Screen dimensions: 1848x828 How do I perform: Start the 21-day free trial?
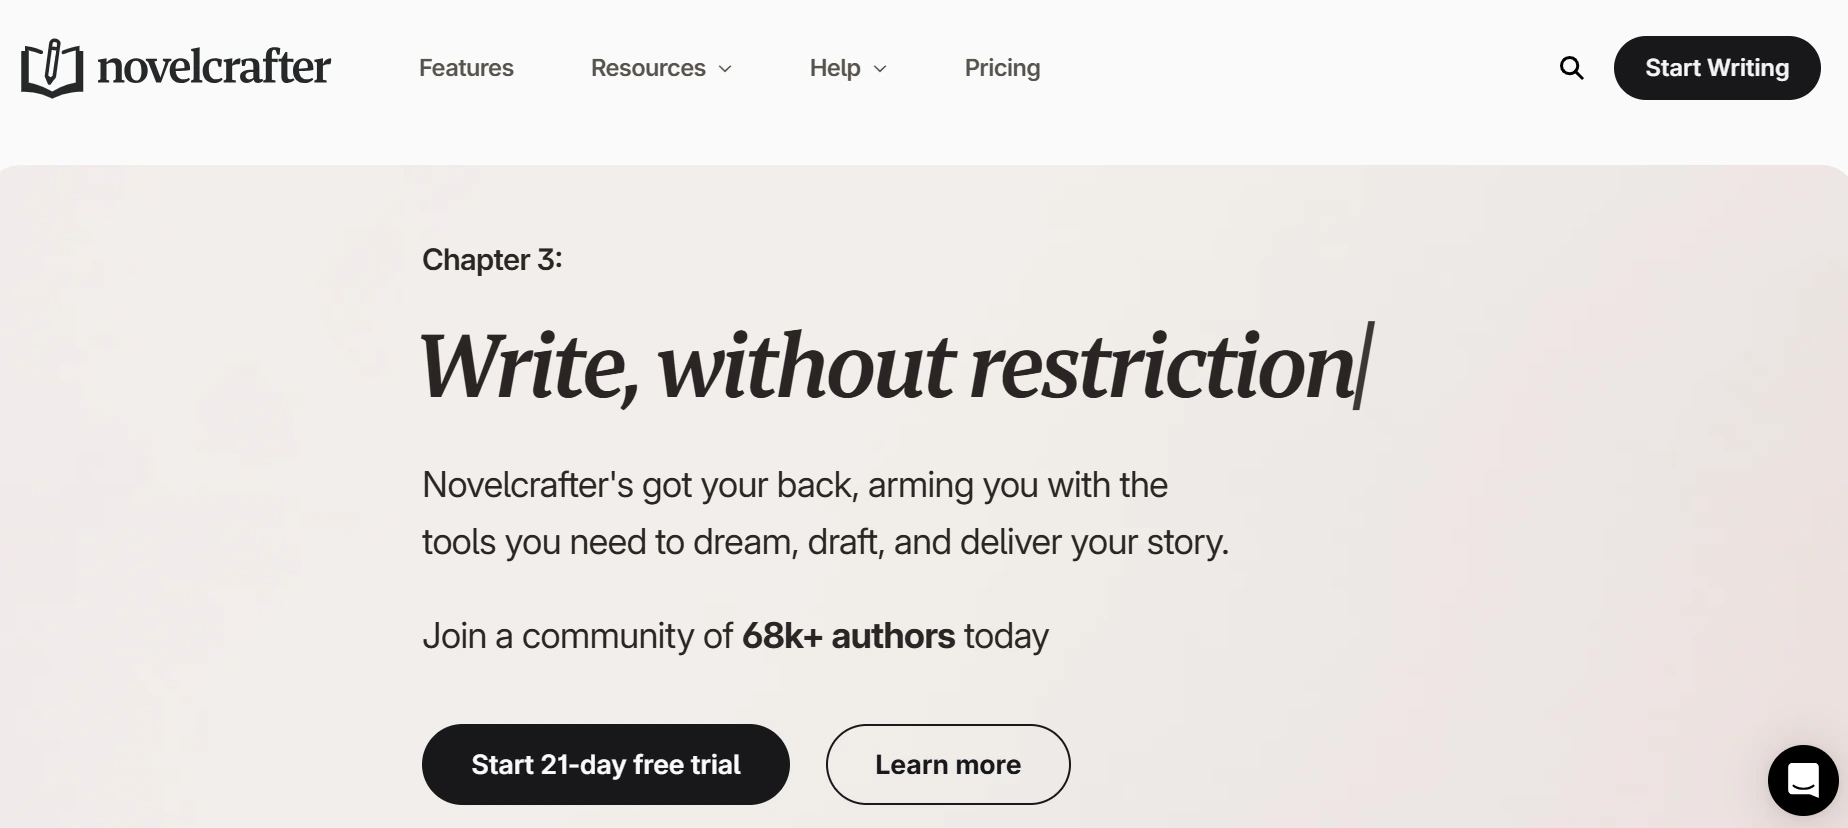[606, 764]
